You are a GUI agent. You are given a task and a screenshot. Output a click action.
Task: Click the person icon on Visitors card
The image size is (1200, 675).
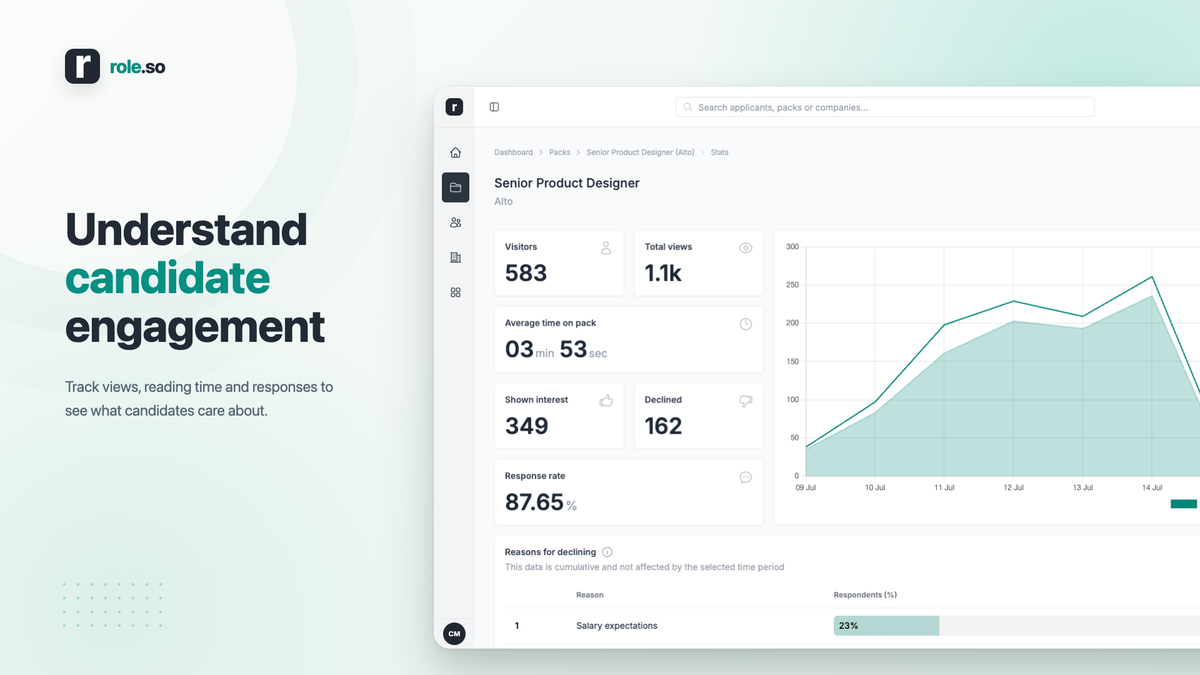point(606,248)
